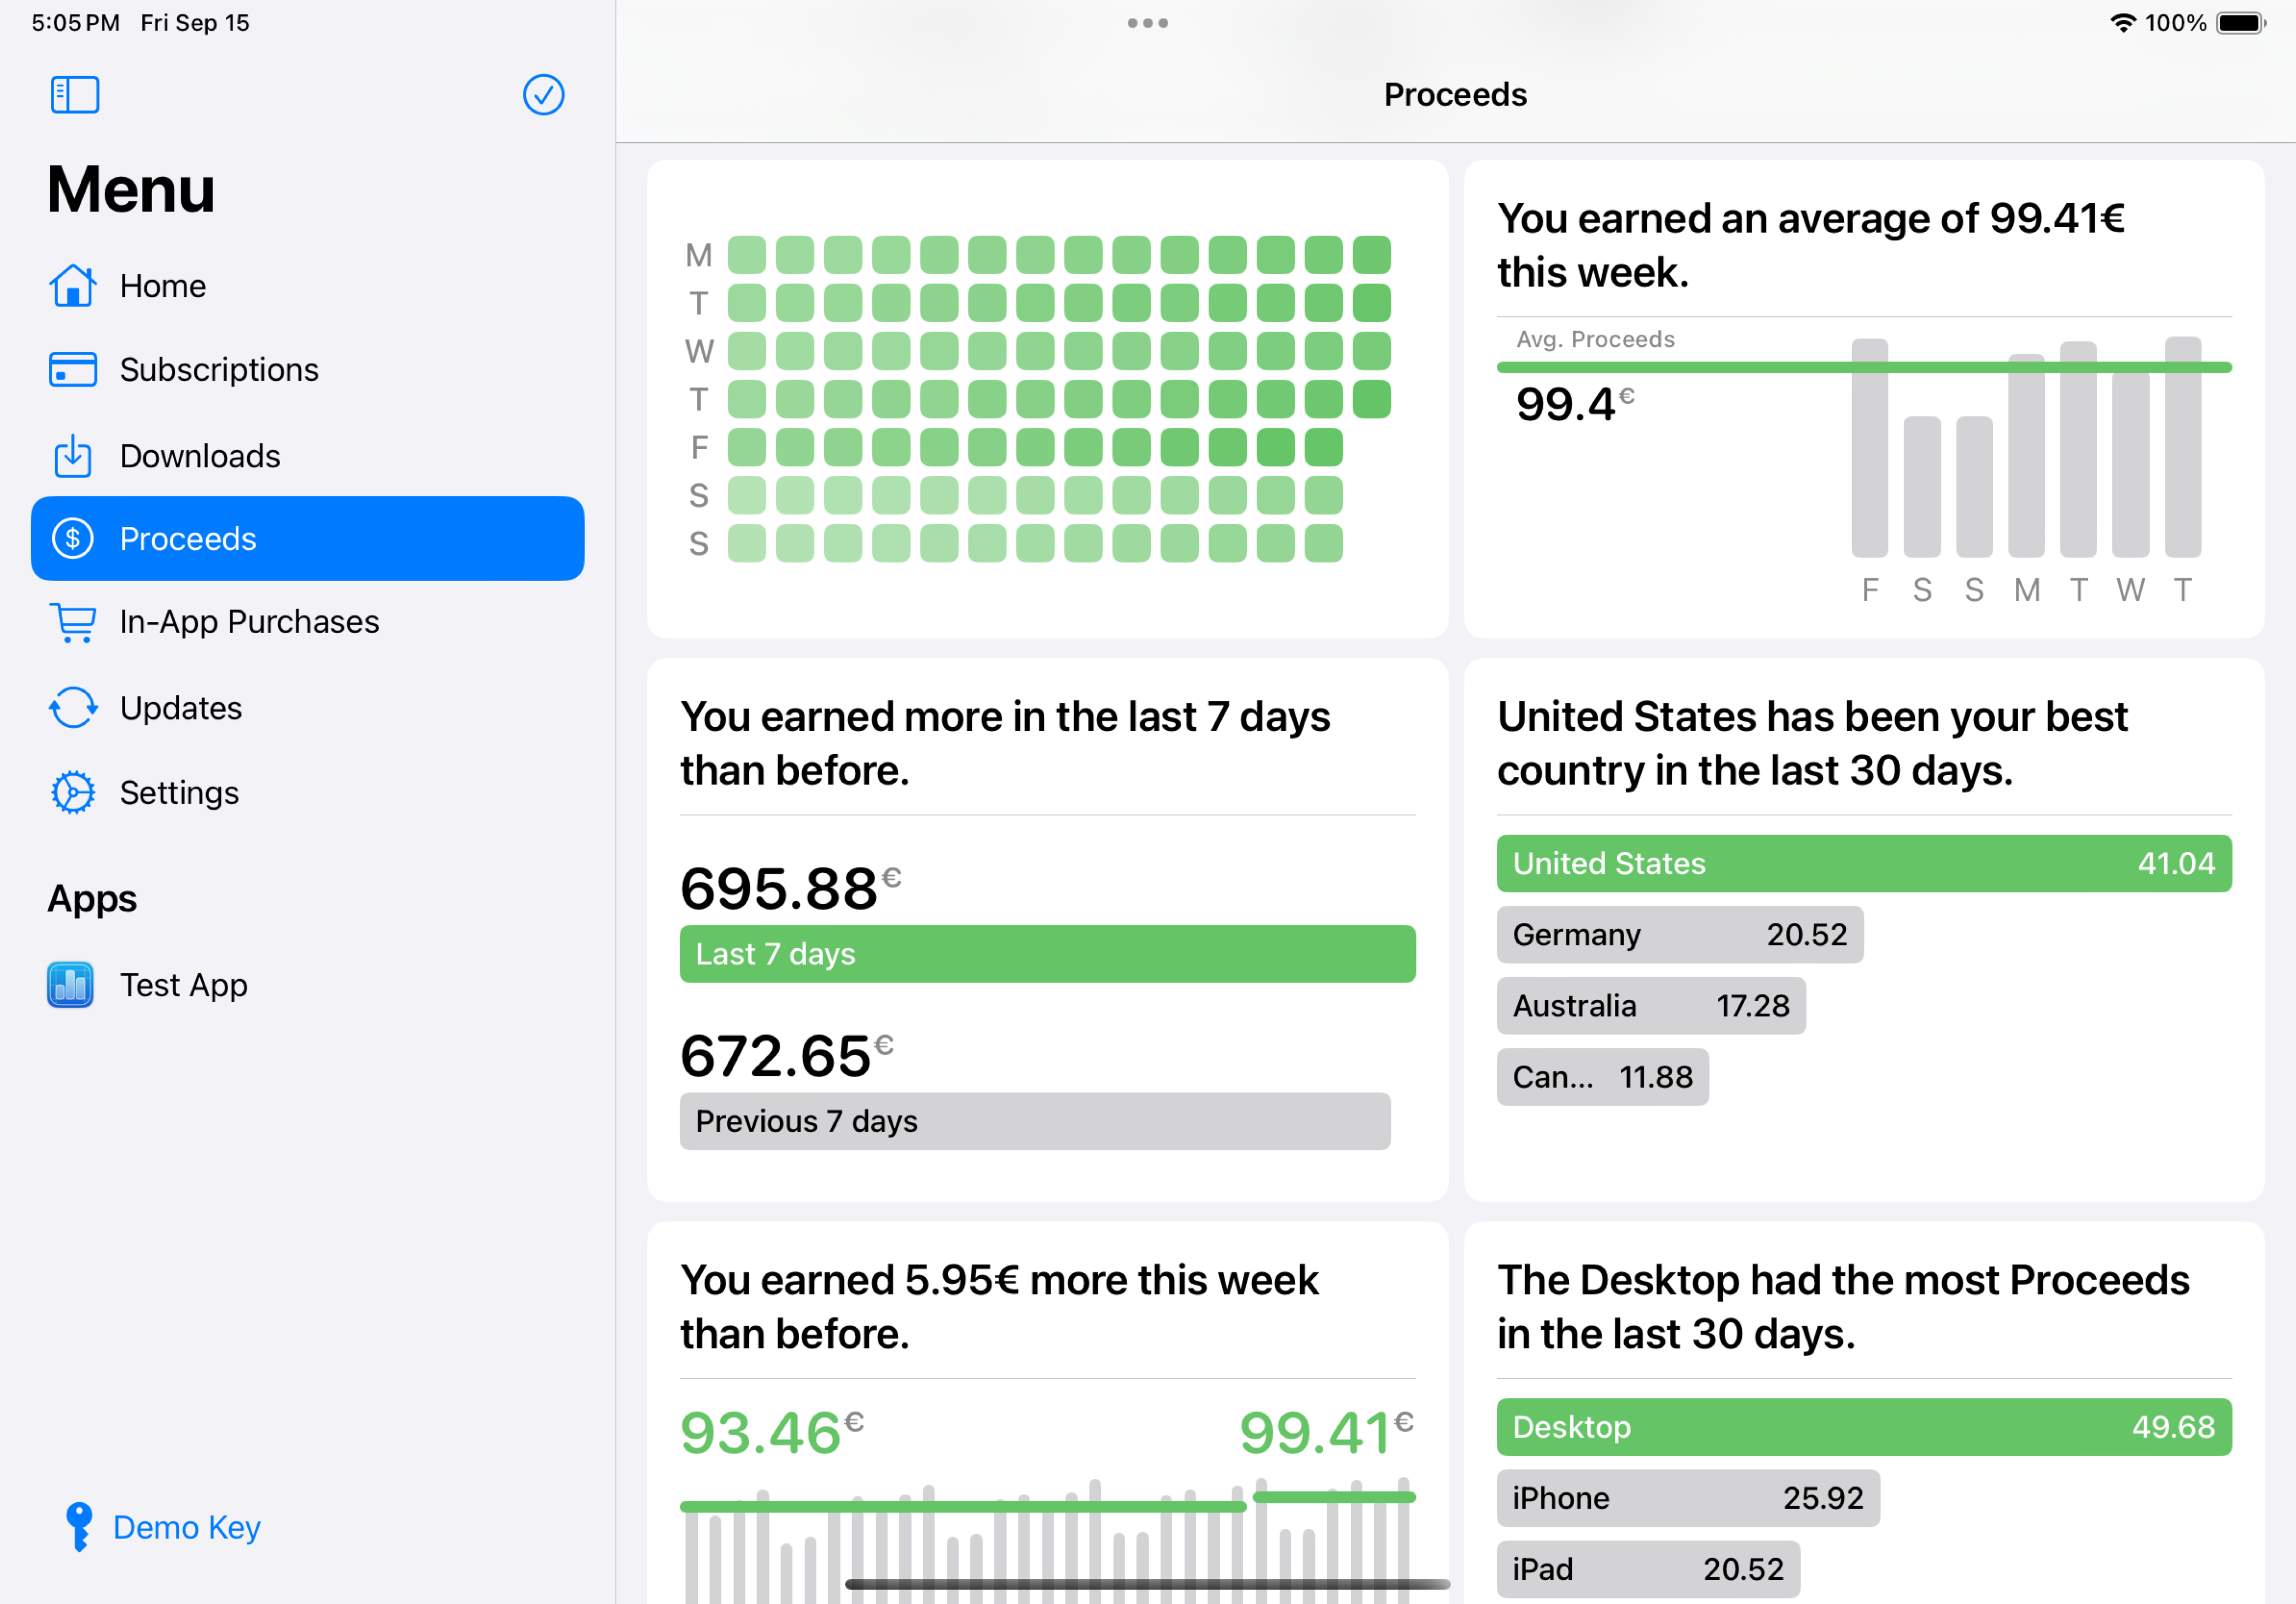Viewport: 2296px width, 1604px height.
Task: Click the Last 7 days green bar
Action: 1047,954
